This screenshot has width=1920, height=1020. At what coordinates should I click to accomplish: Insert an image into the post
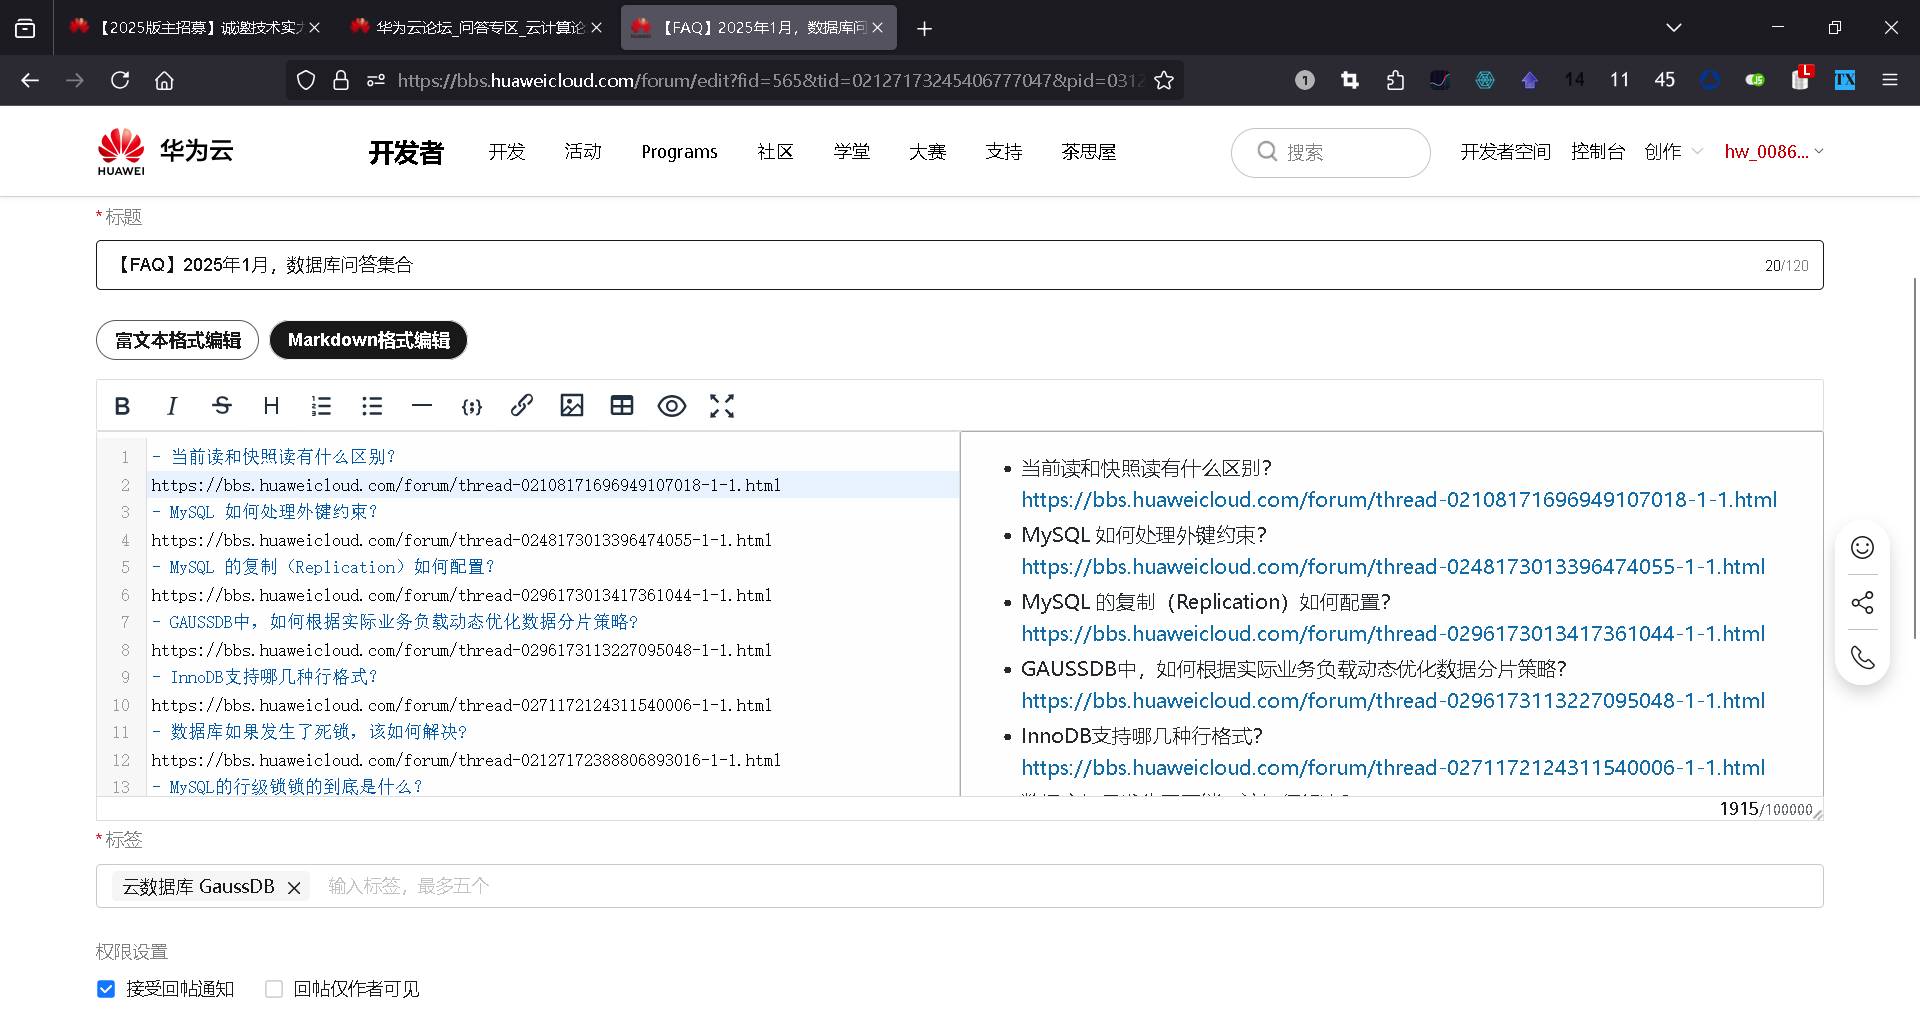572,406
